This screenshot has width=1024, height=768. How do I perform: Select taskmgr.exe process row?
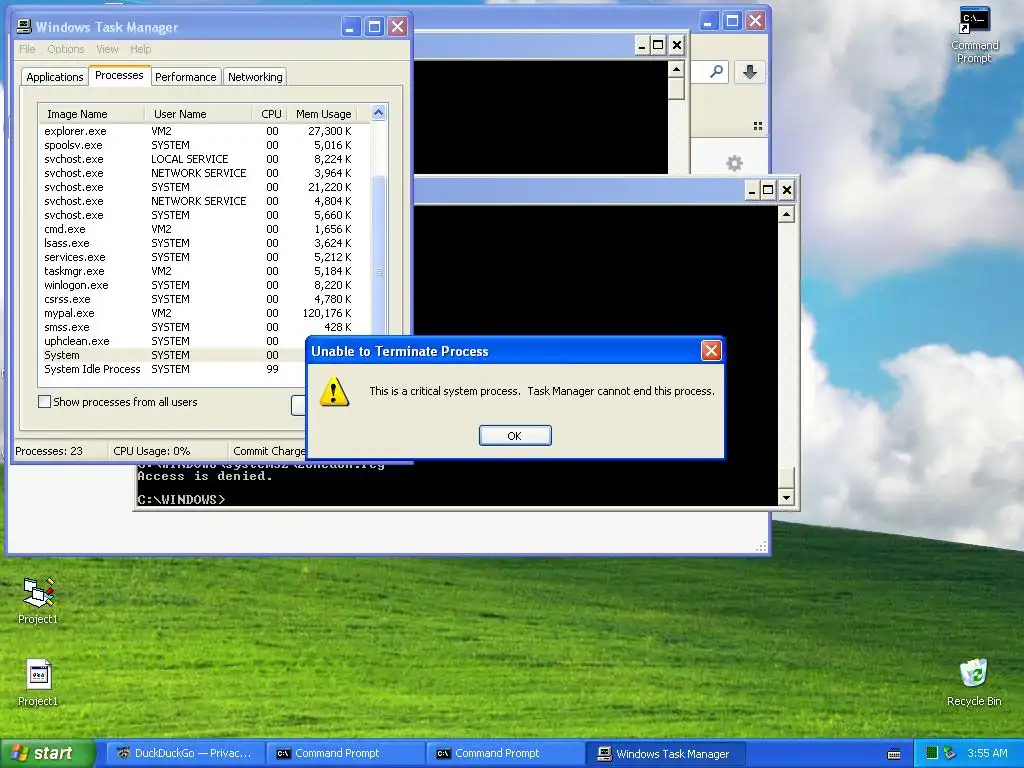204,271
